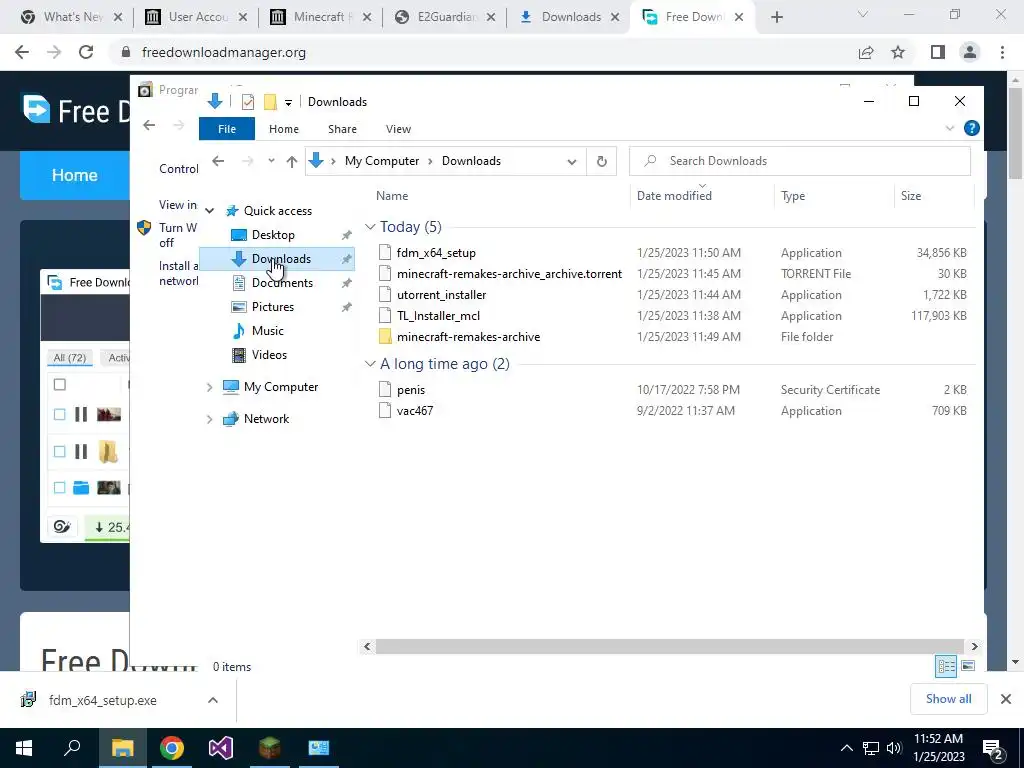Open Explorer help question mark icon
This screenshot has height=768, width=1024.
coord(971,129)
